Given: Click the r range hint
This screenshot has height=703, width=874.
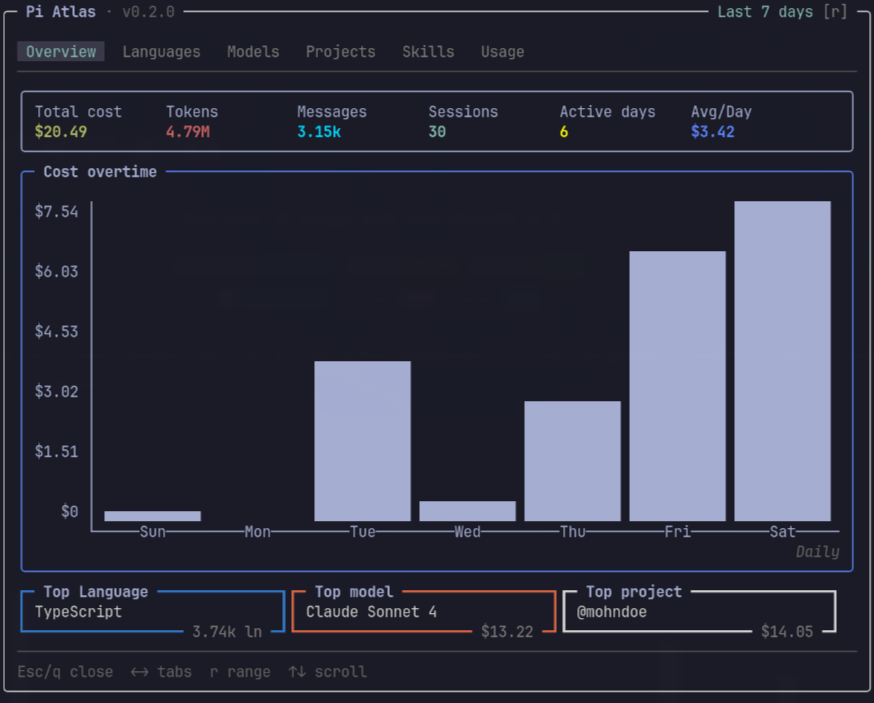Looking at the screenshot, I should click(240, 672).
